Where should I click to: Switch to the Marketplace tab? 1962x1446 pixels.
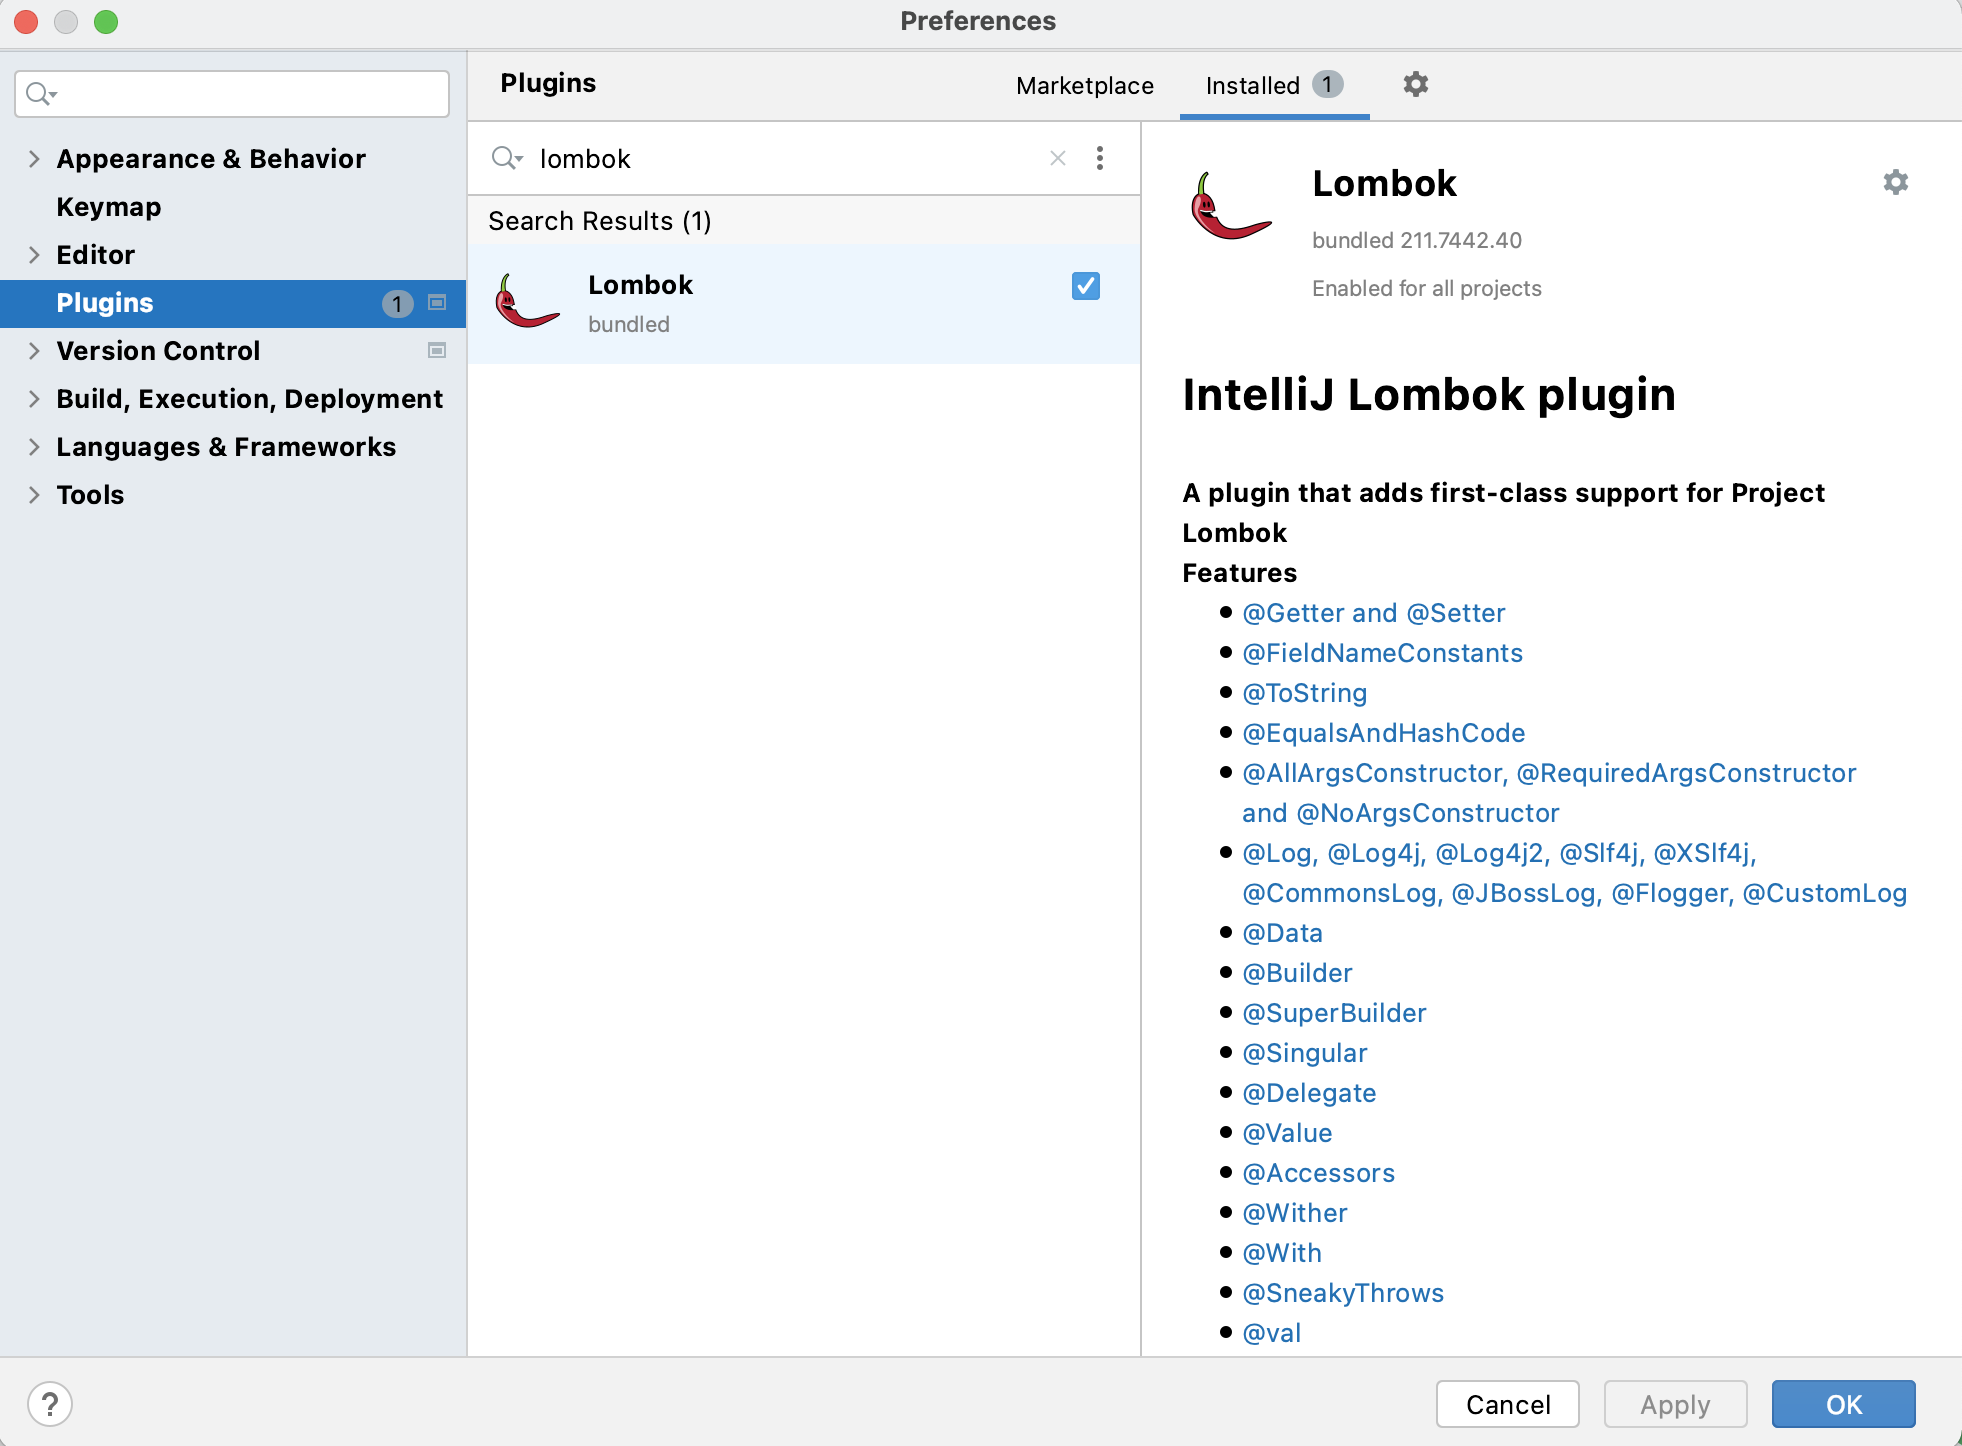click(1084, 86)
